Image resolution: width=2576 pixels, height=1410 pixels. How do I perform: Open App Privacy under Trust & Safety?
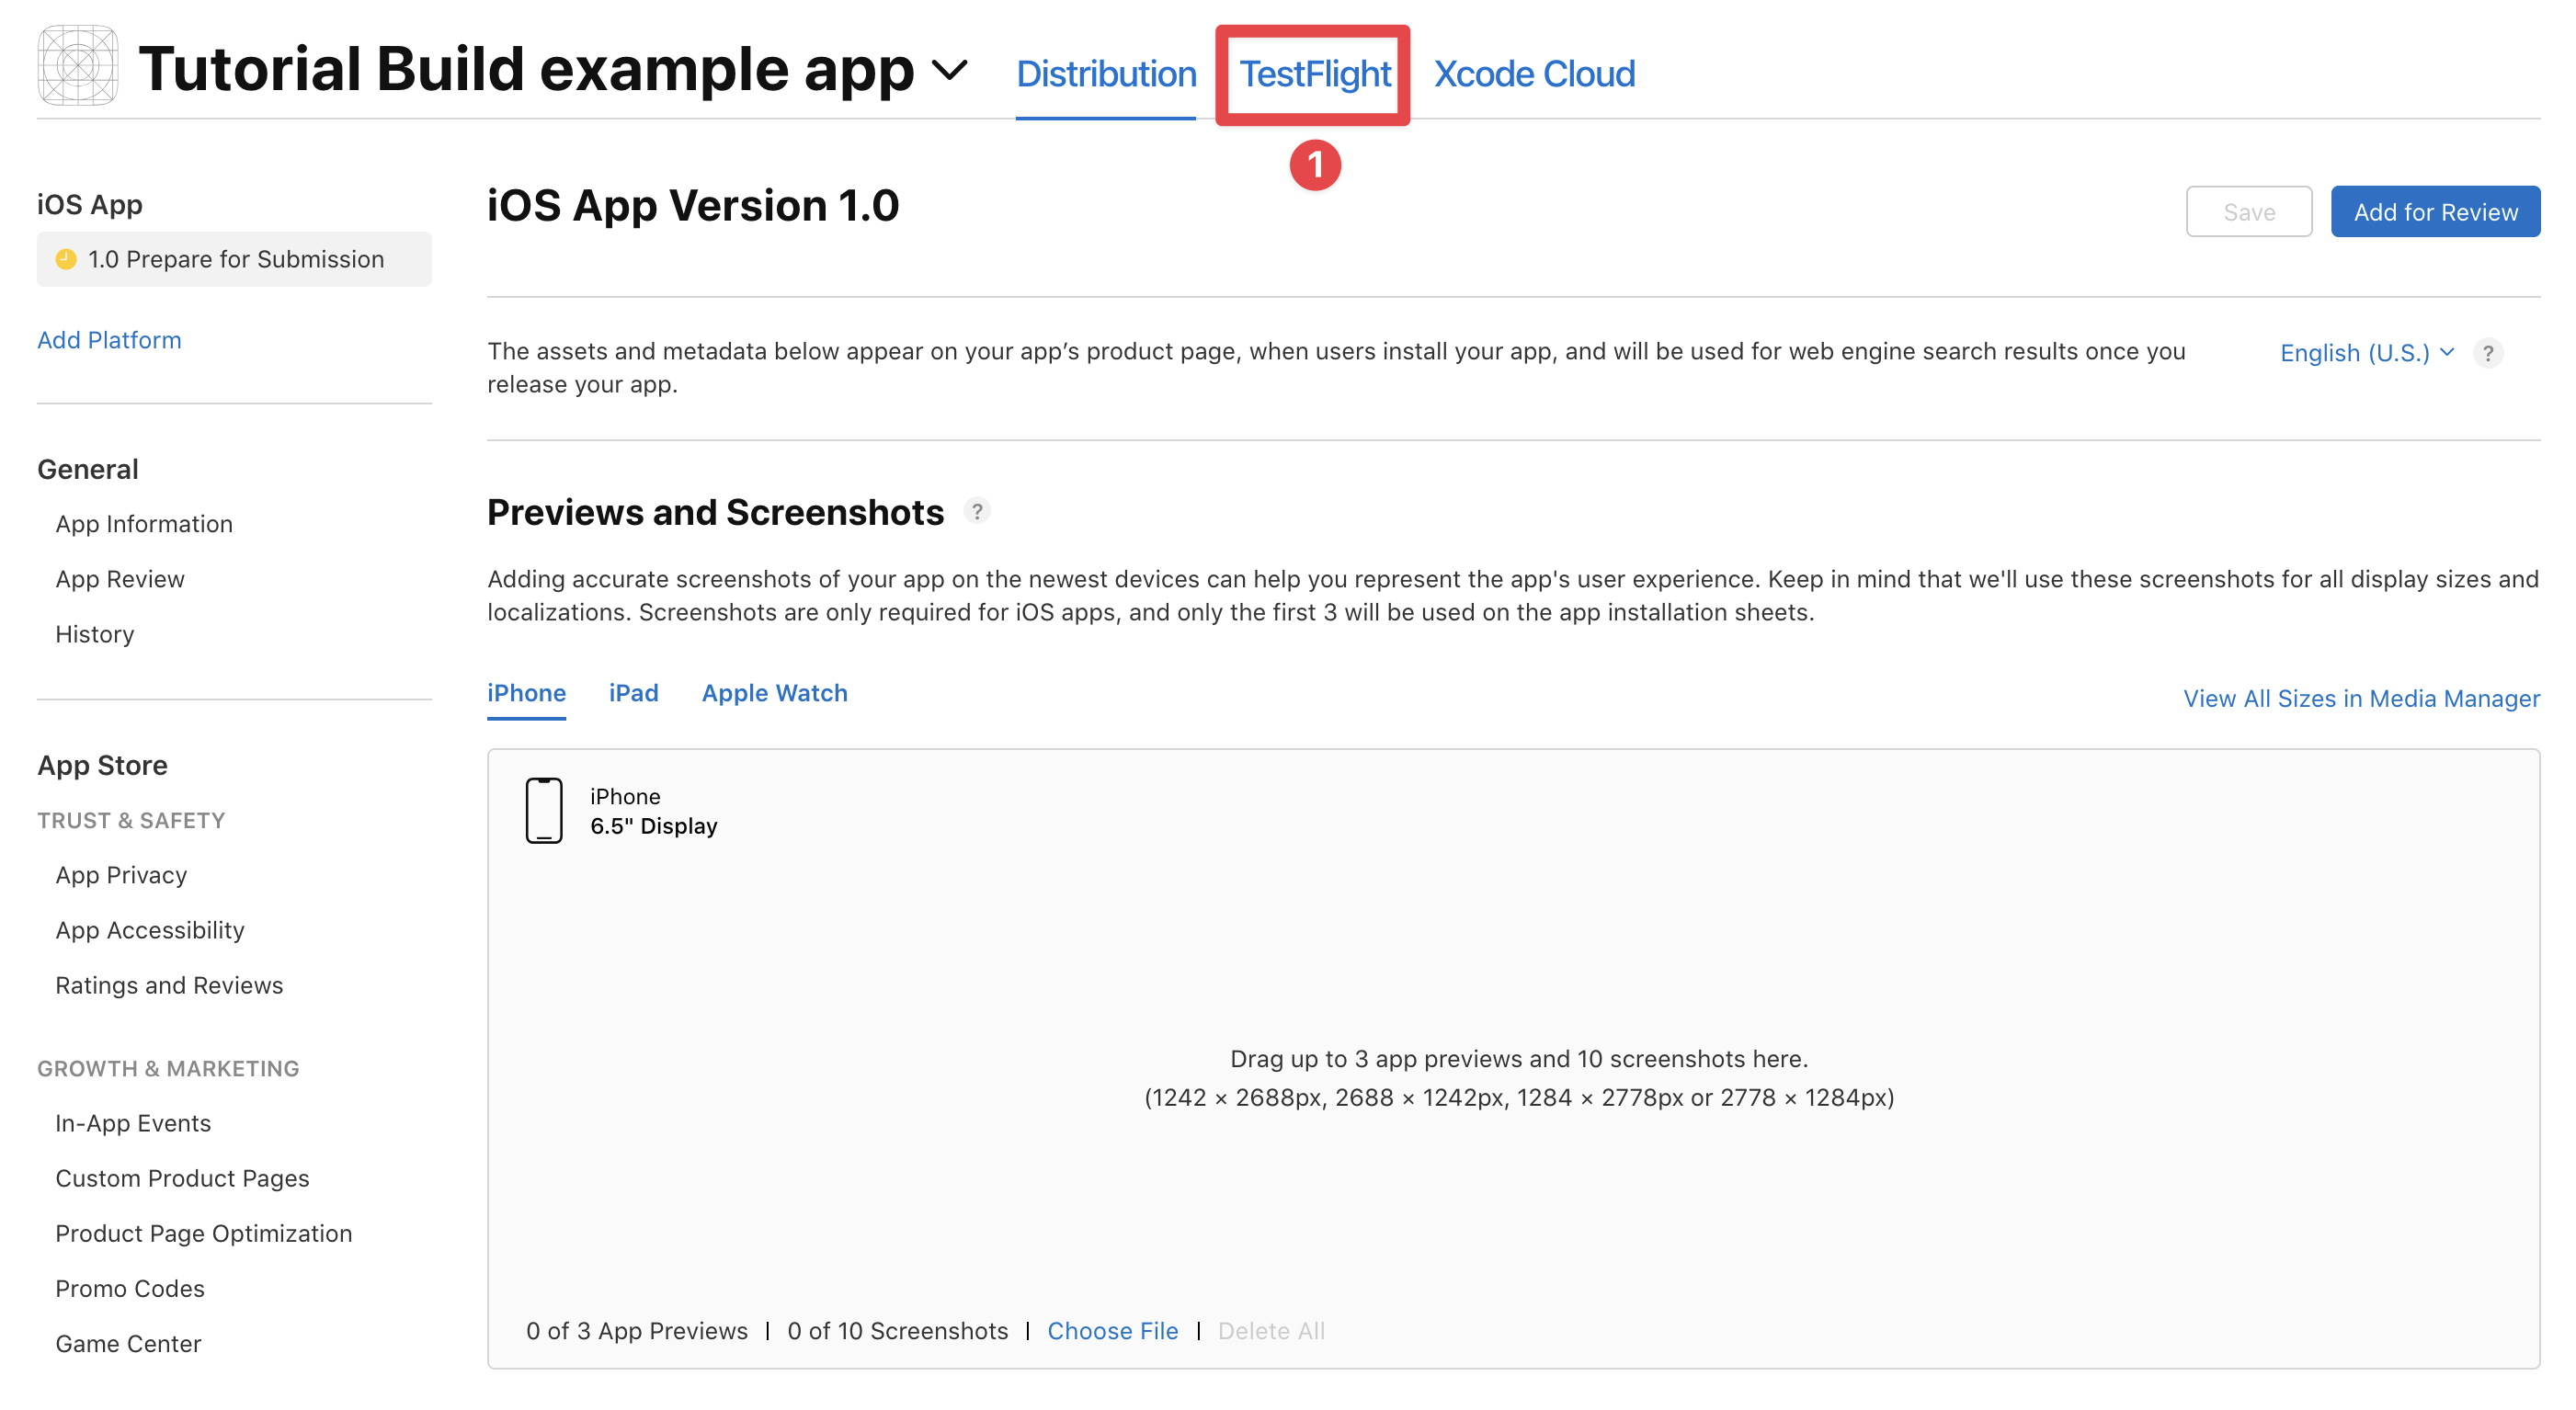[120, 874]
